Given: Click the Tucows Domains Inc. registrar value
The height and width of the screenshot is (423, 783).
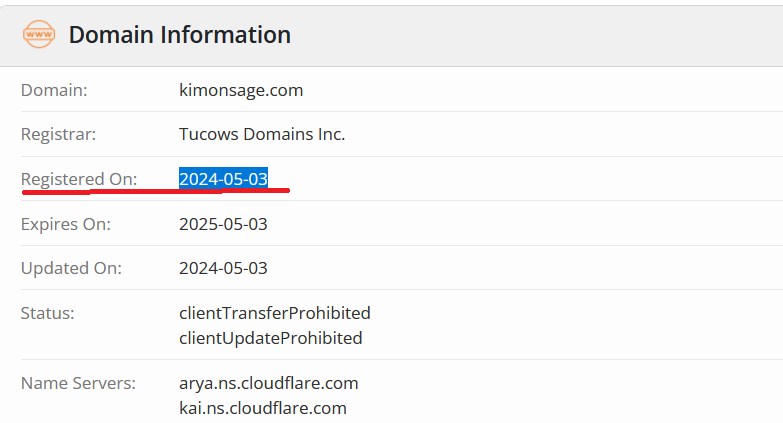Looking at the screenshot, I should click(262, 134).
